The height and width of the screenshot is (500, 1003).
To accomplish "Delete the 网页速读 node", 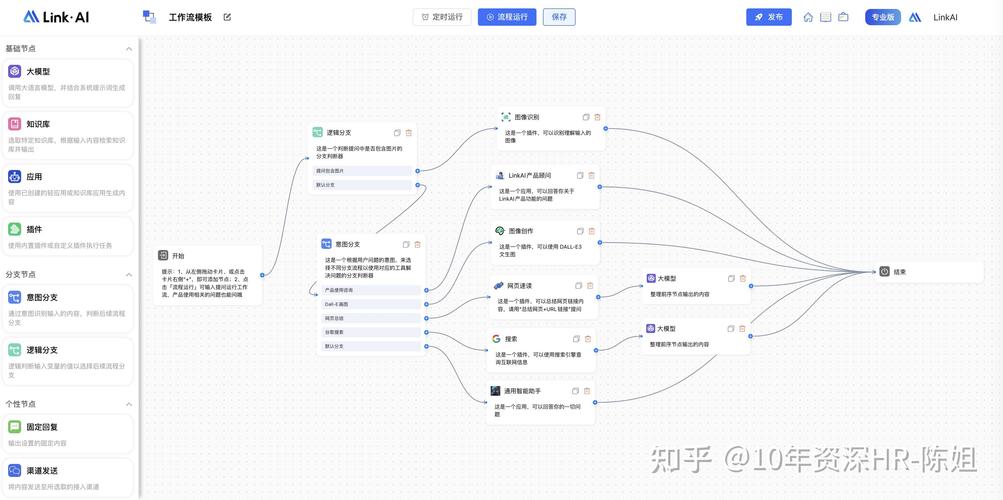I will click(590, 286).
